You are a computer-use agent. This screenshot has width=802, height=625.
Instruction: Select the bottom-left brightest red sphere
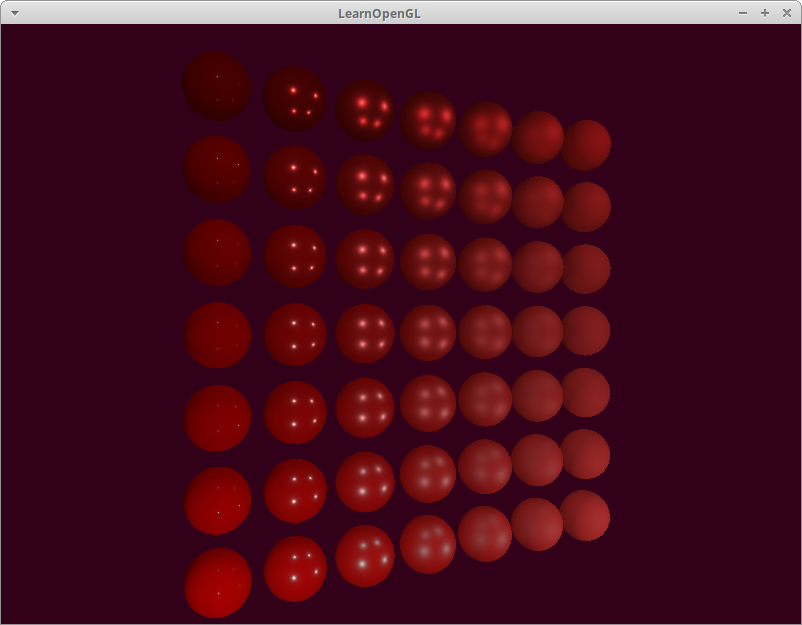pos(218,582)
